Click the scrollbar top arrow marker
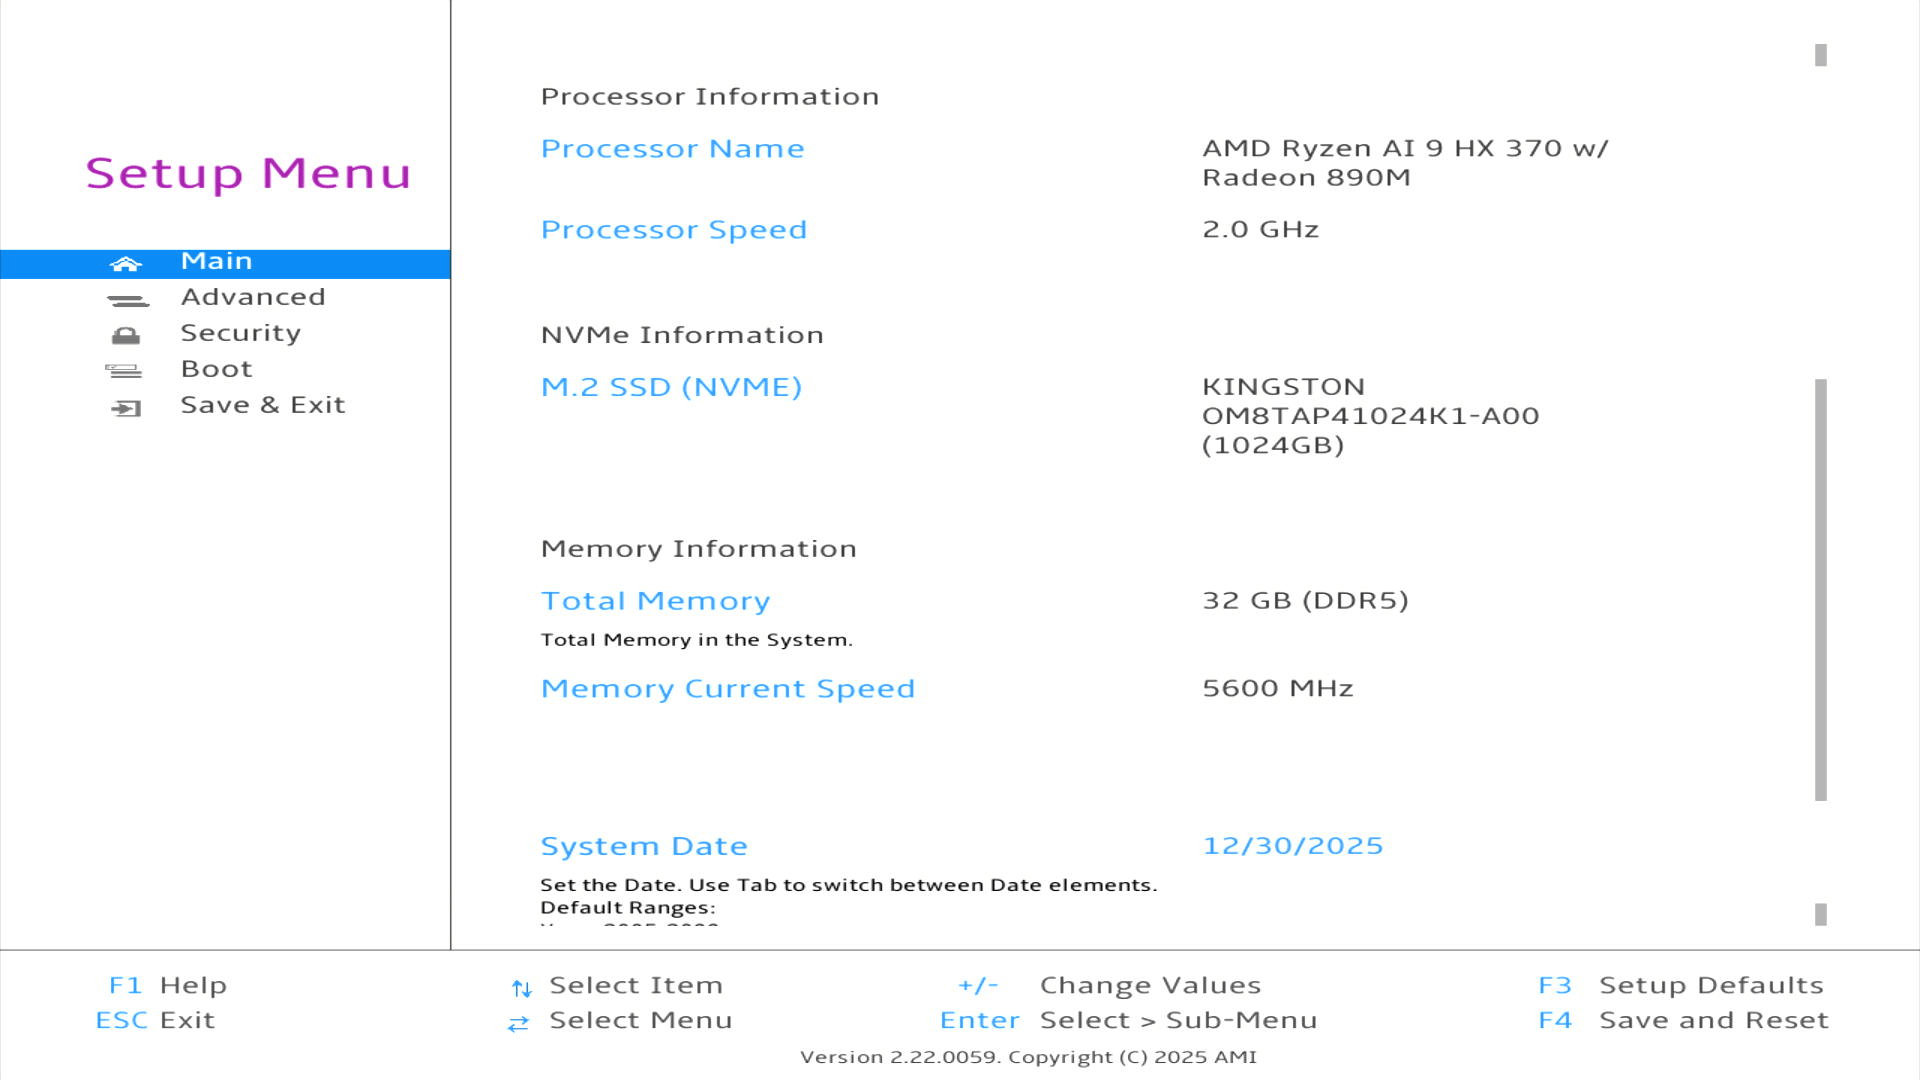Screen dimensions: 1920x1080 [x=1821, y=55]
